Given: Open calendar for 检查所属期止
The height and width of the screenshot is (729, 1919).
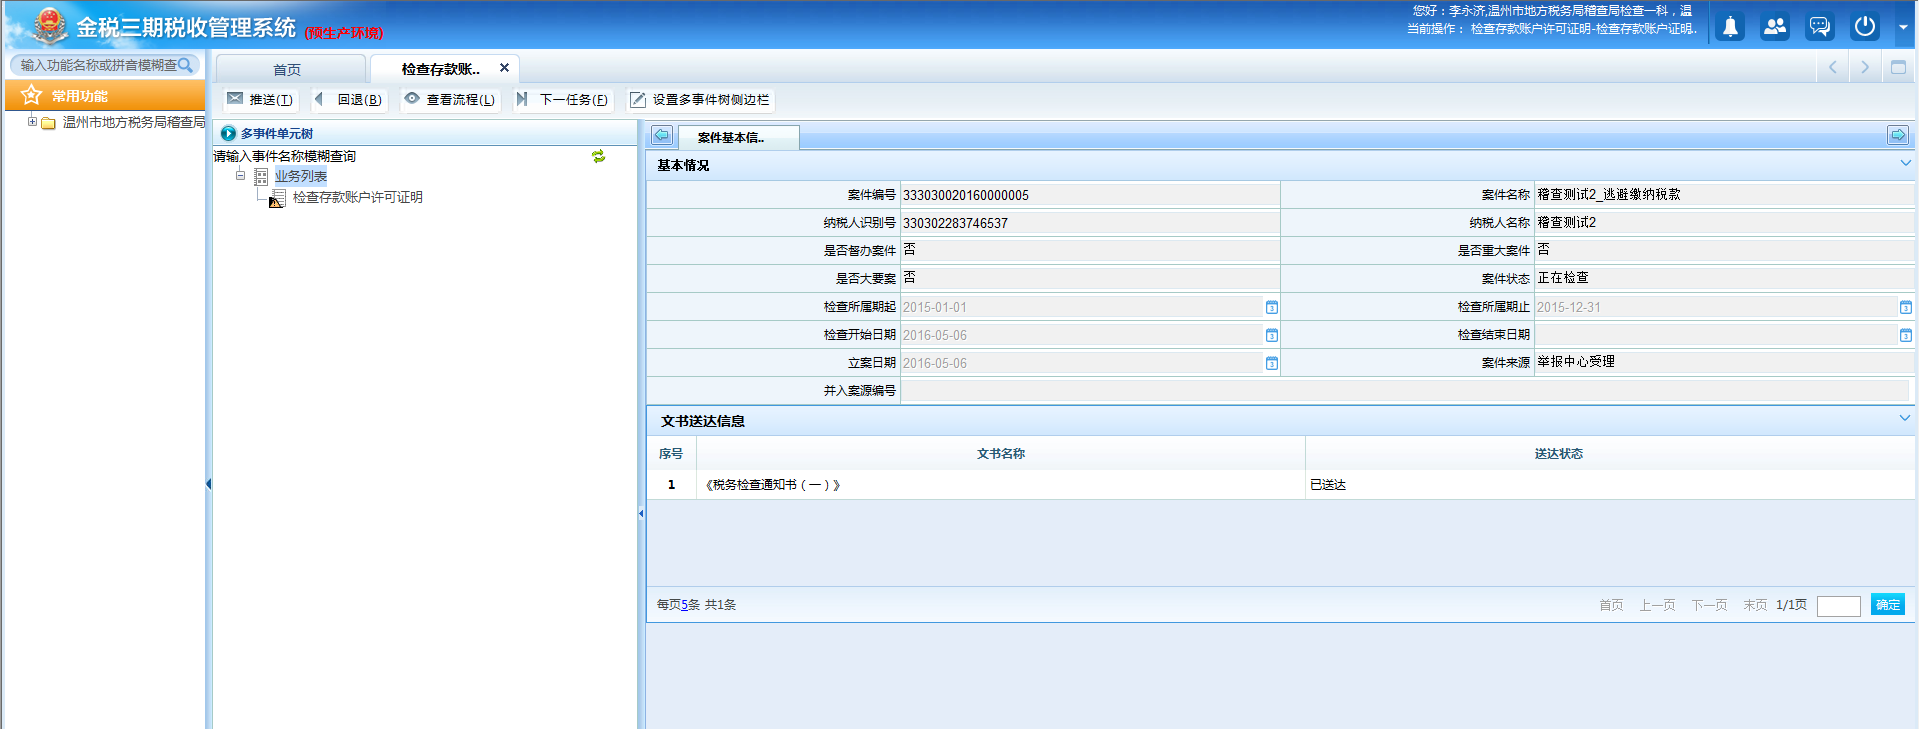Looking at the screenshot, I should point(1906,307).
